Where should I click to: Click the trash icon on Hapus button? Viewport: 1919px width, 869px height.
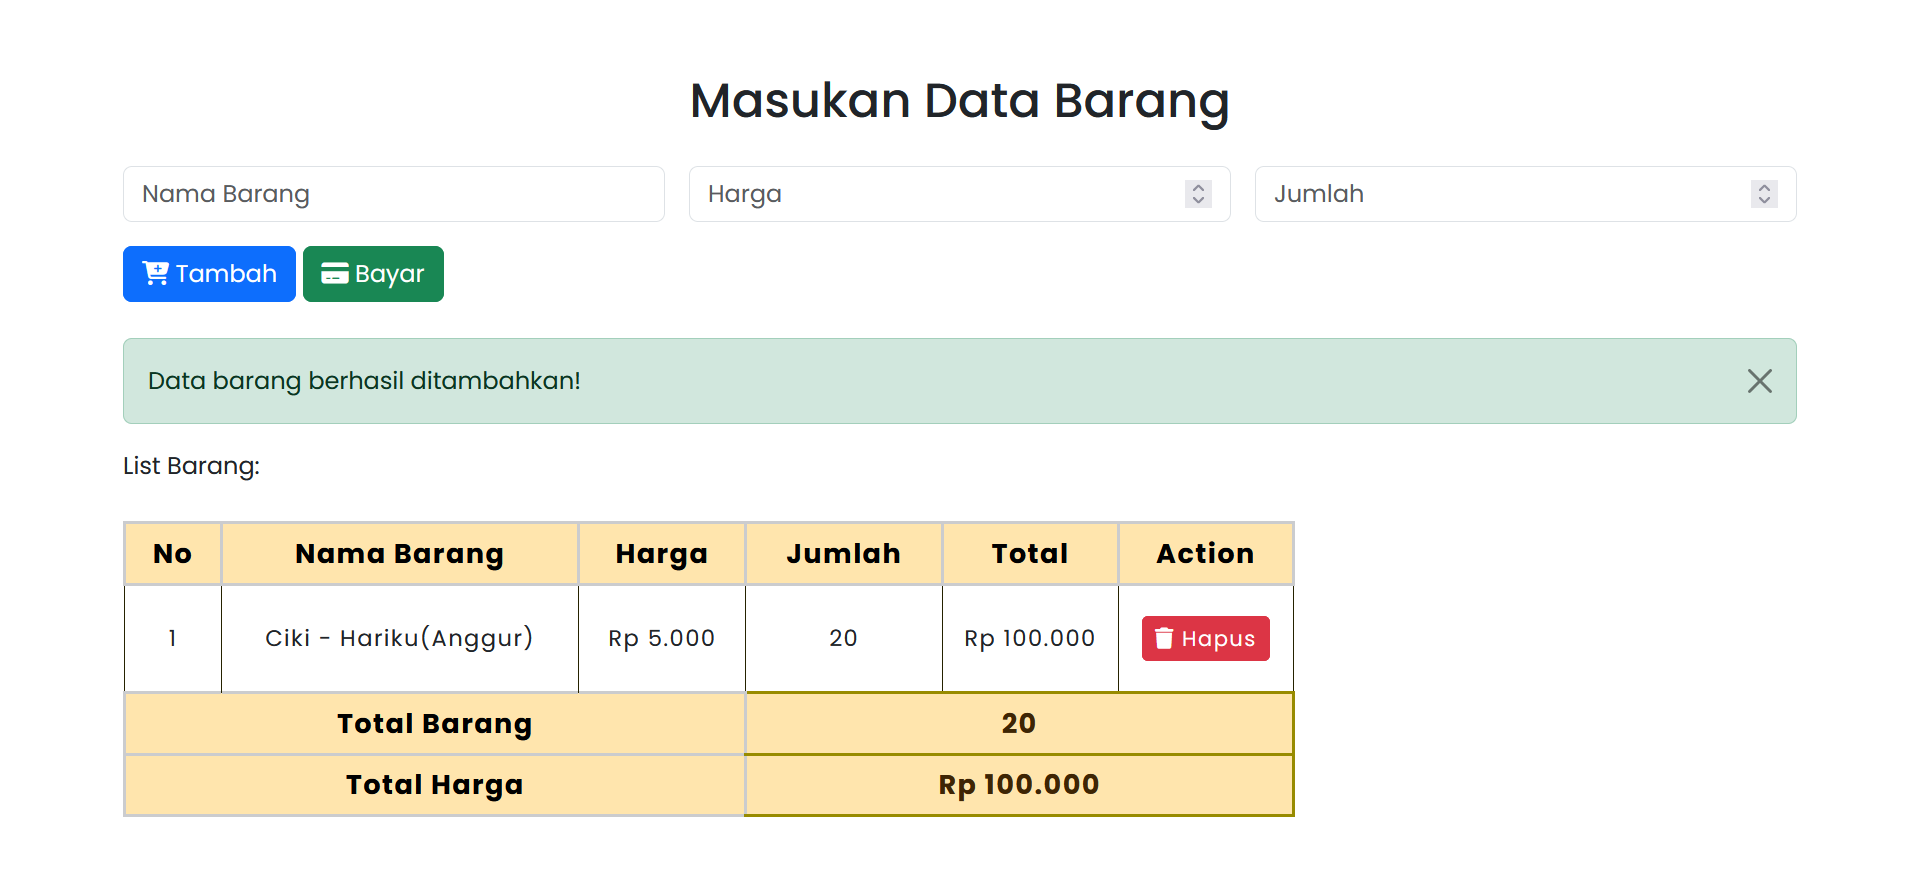click(x=1163, y=638)
